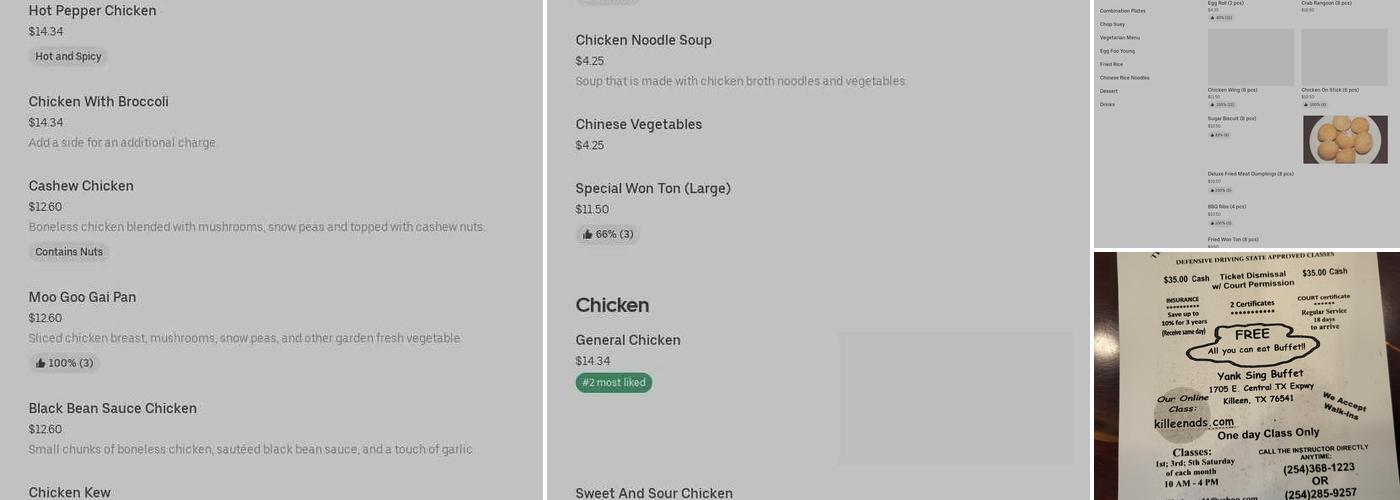Open the Combination Plates menu category
Viewport: 1400px width, 500px height.
point(1122,11)
